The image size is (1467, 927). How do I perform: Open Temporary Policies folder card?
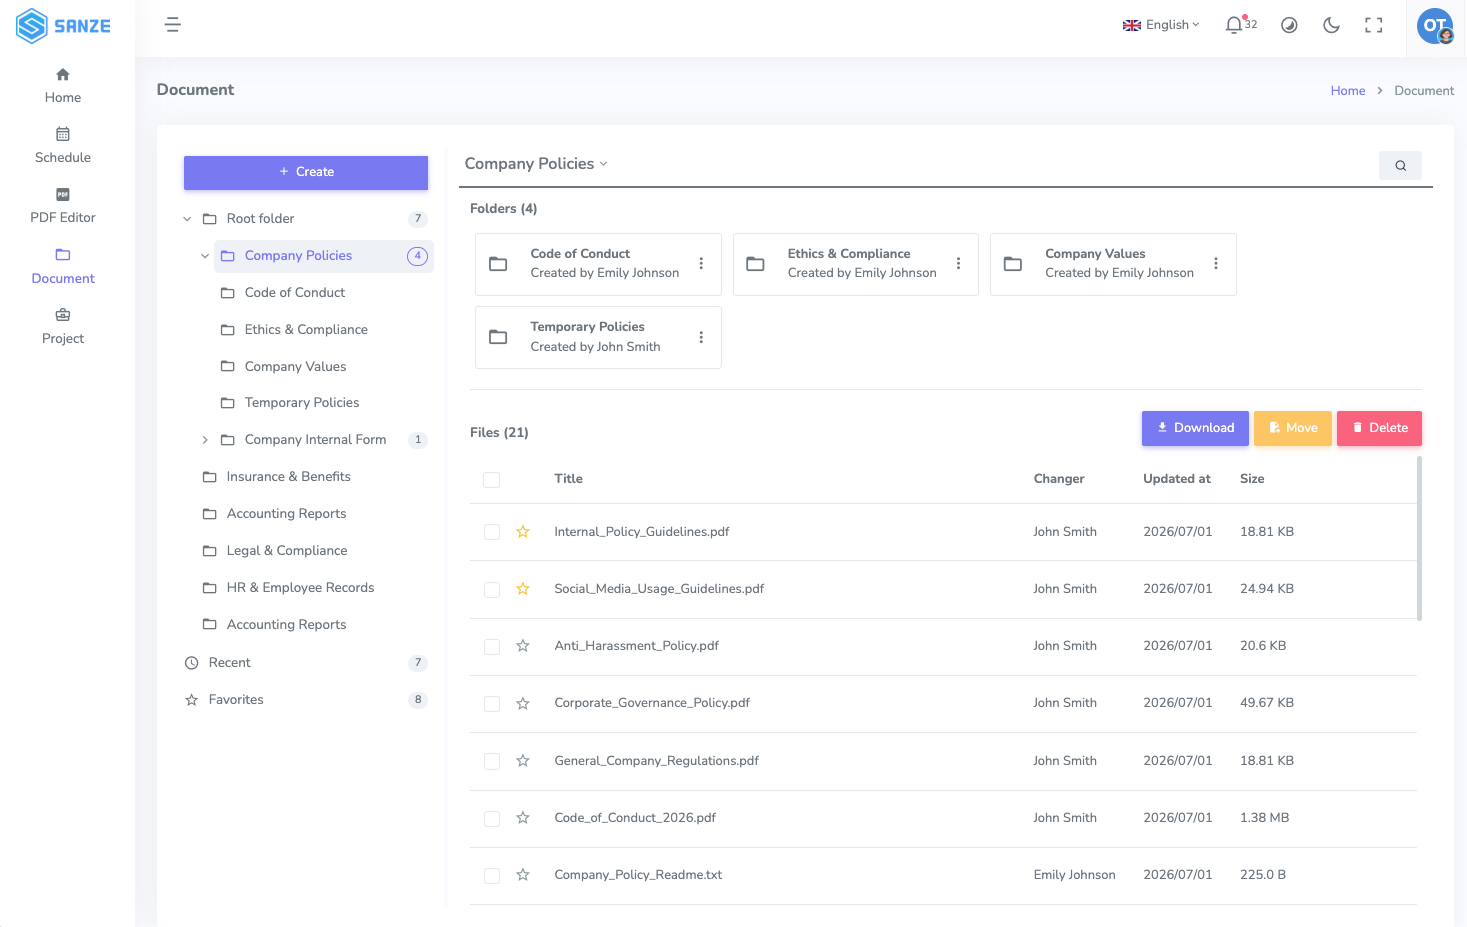(598, 338)
